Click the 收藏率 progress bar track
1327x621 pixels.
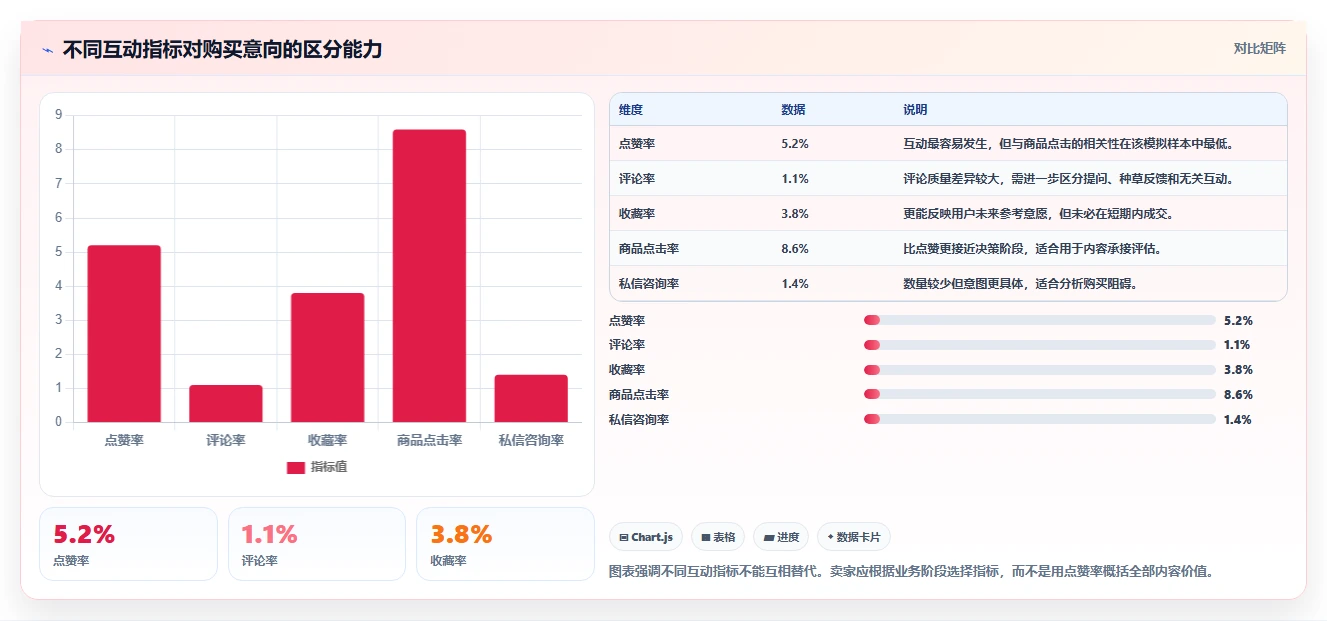1040,370
